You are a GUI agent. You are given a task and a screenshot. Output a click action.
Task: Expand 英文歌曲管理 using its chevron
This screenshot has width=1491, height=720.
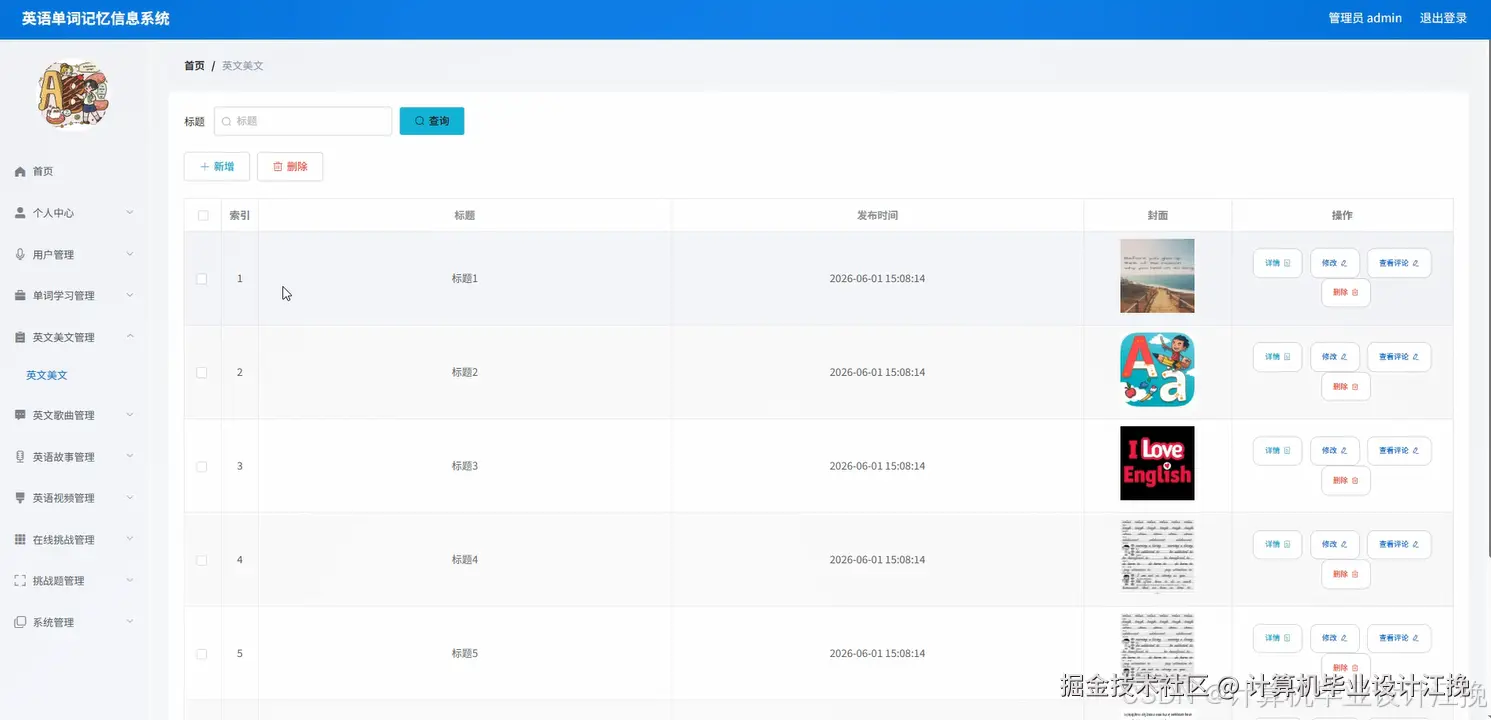130,415
